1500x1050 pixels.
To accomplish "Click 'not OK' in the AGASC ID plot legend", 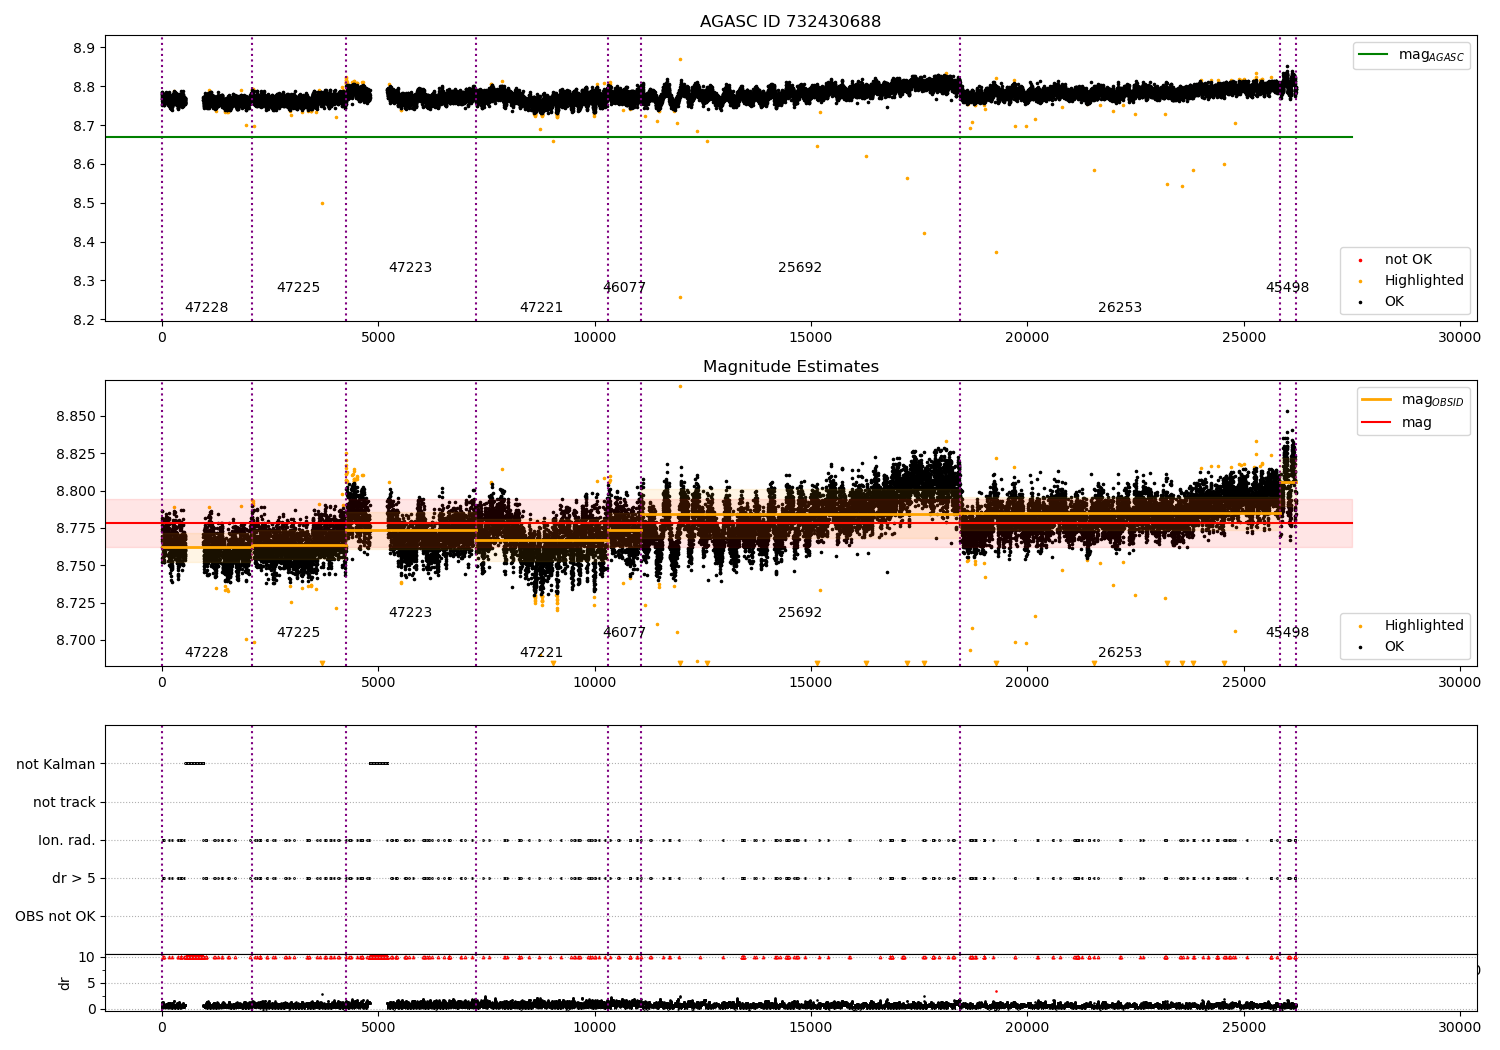I will 1408,260.
